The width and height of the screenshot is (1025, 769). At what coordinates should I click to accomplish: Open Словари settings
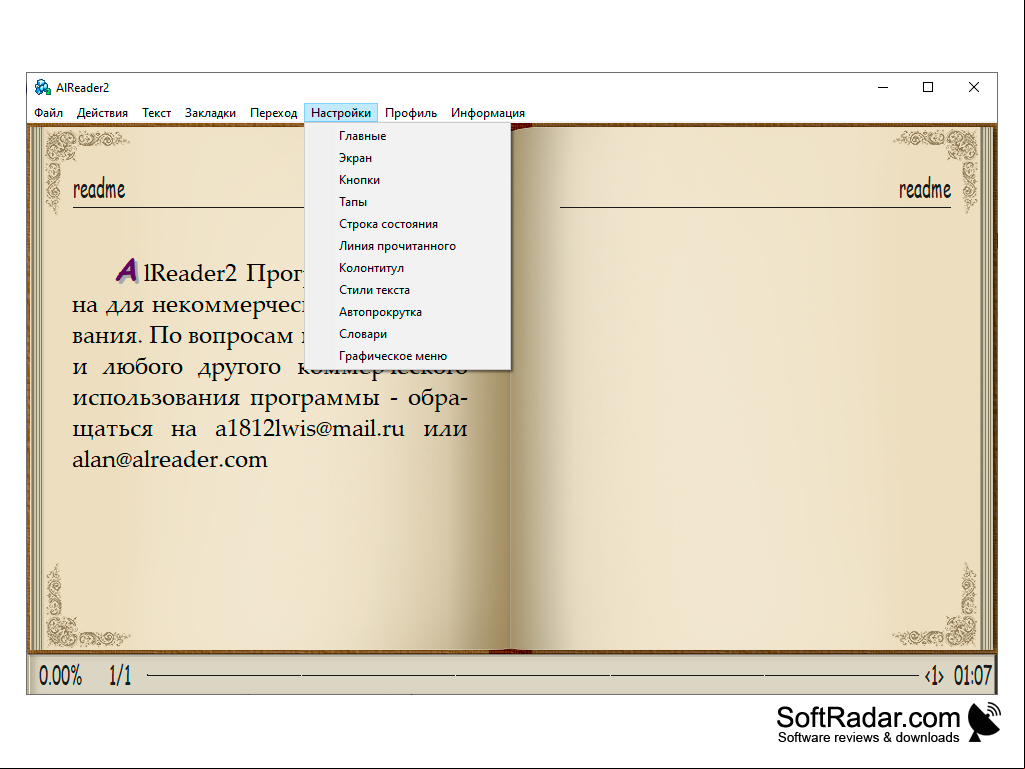407,334
